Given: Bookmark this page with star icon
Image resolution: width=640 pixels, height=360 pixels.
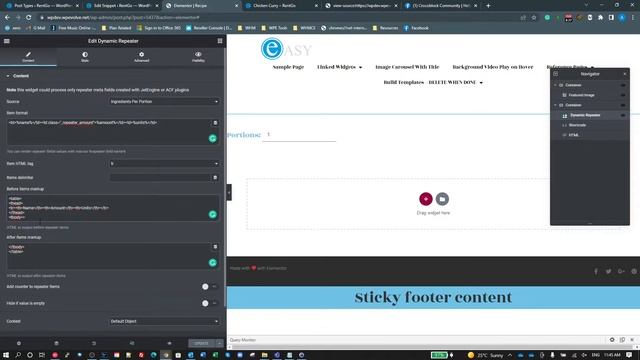Looking at the screenshot, I should click(x=533, y=18).
